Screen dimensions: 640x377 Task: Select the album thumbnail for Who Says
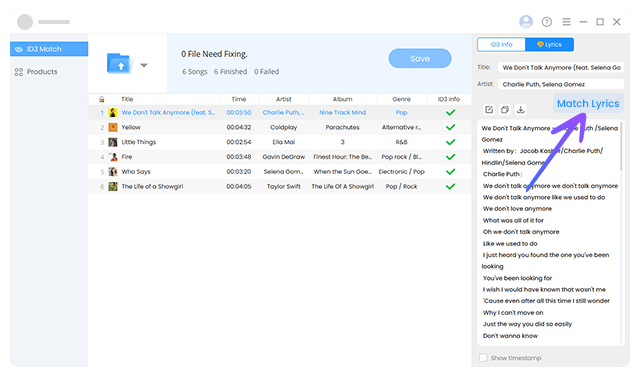click(113, 172)
